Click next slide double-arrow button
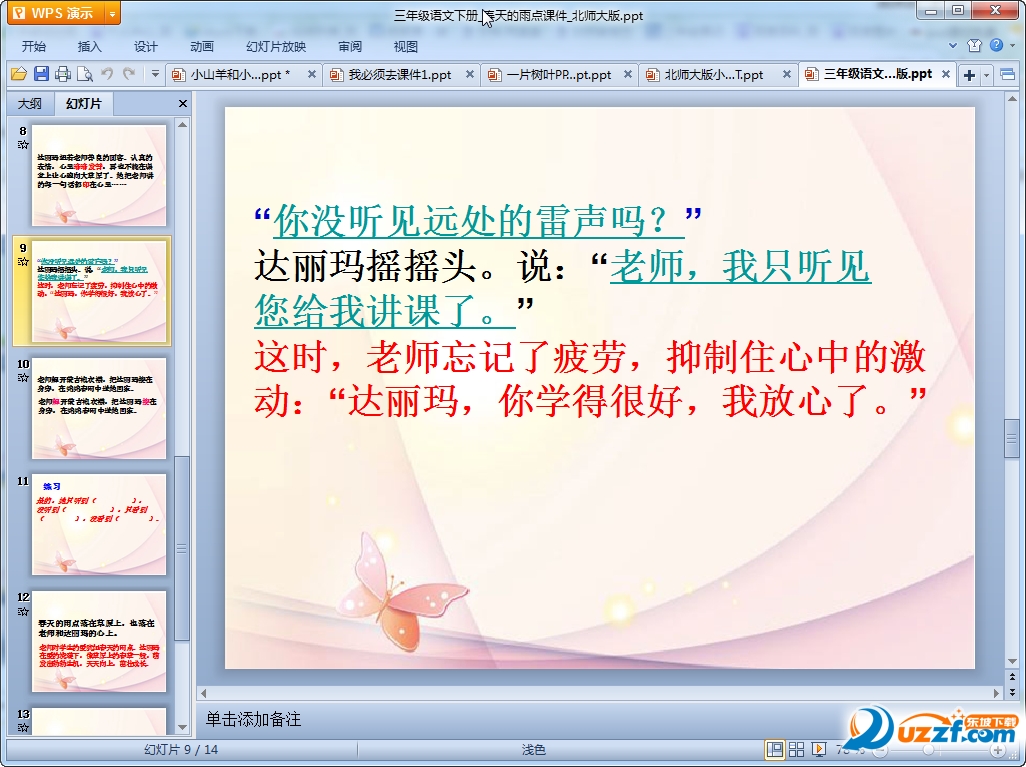The image size is (1026, 767). pyautogui.click(x=1012, y=692)
